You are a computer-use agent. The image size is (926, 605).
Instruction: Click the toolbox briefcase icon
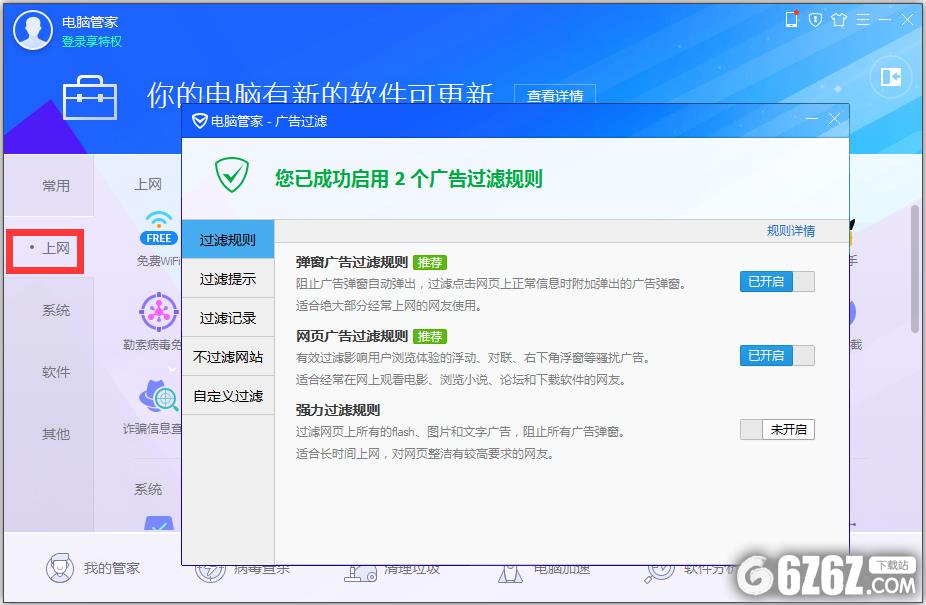(90, 97)
